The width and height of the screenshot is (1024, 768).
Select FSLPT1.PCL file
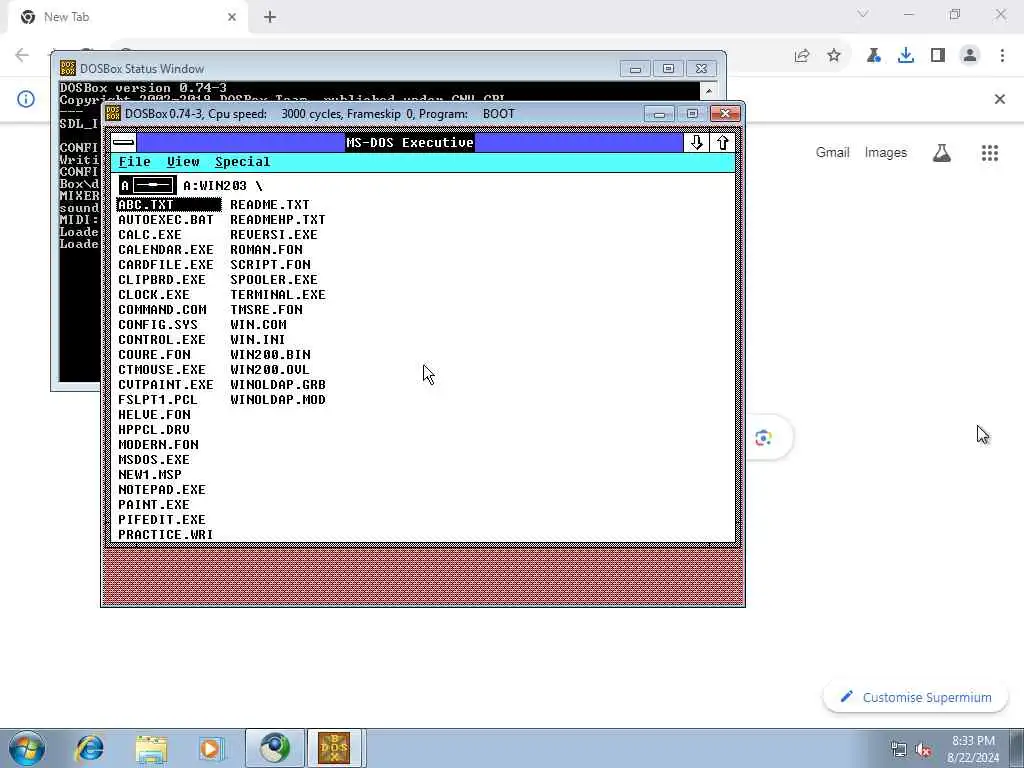(x=158, y=400)
